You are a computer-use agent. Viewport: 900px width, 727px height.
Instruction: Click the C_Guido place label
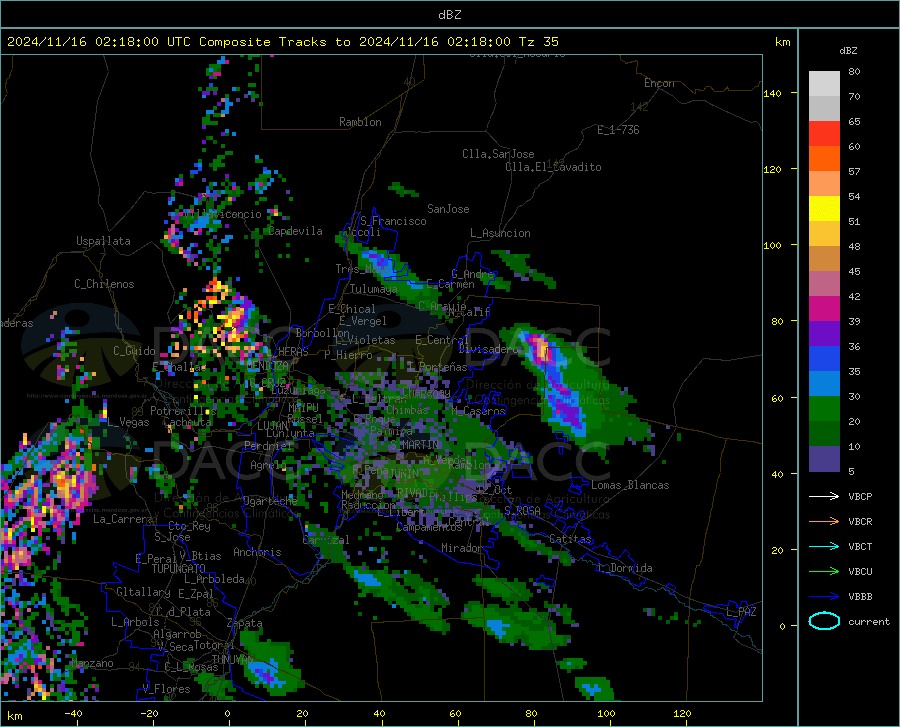[x=134, y=351]
